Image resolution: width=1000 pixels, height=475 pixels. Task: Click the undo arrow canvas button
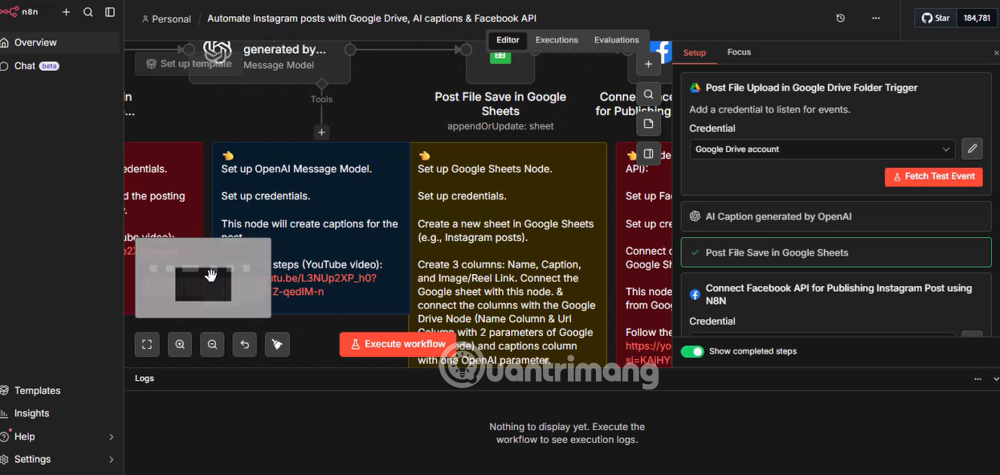tap(245, 344)
